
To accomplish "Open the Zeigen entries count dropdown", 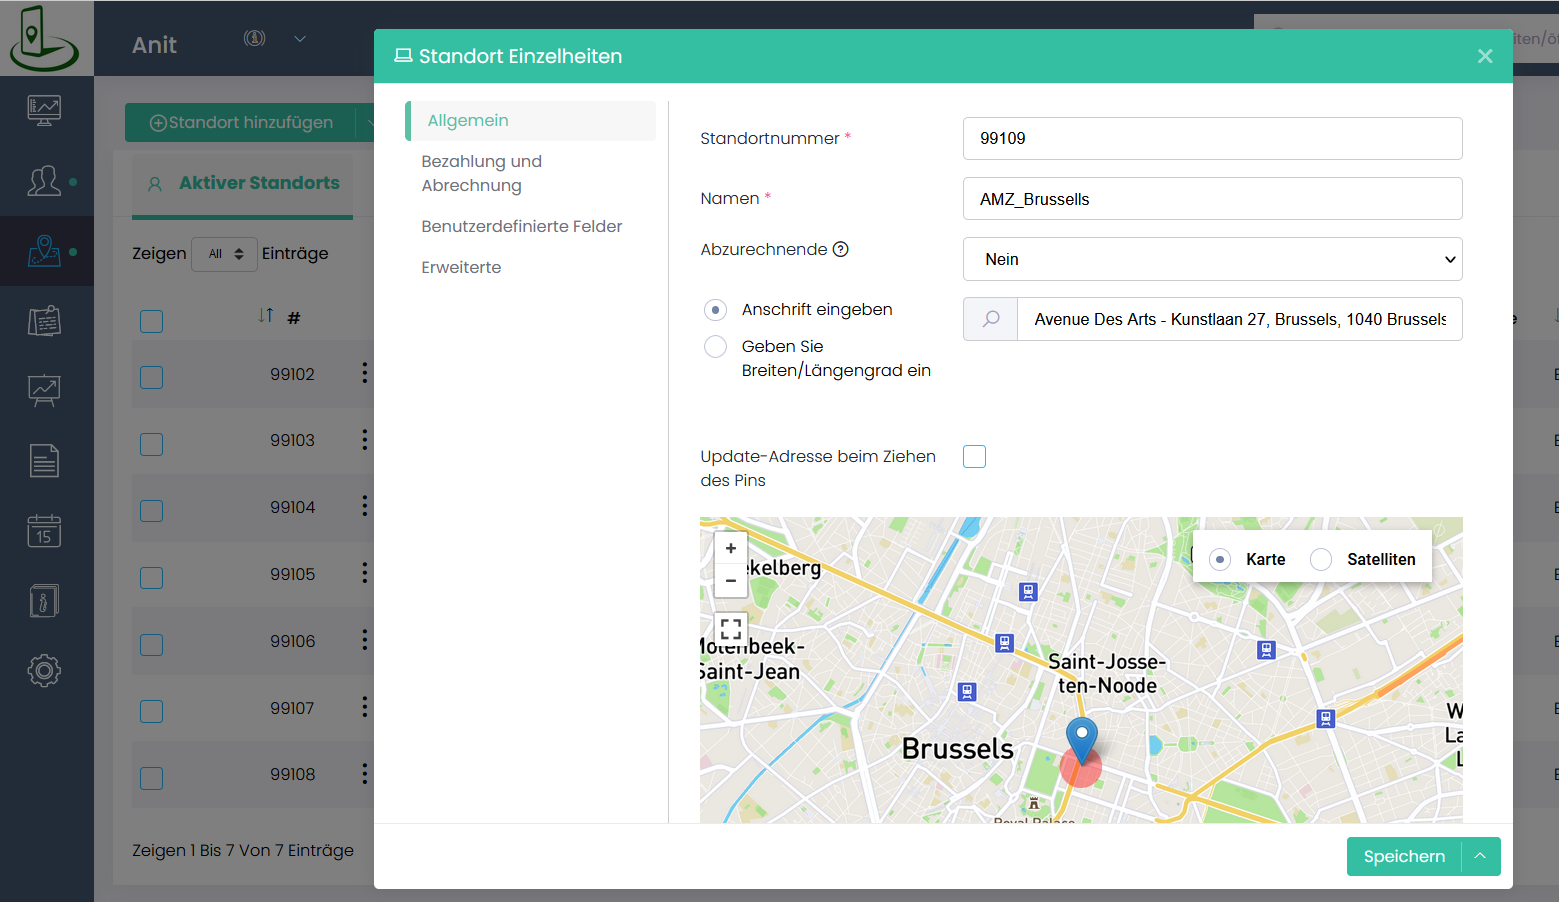I will [x=225, y=254].
